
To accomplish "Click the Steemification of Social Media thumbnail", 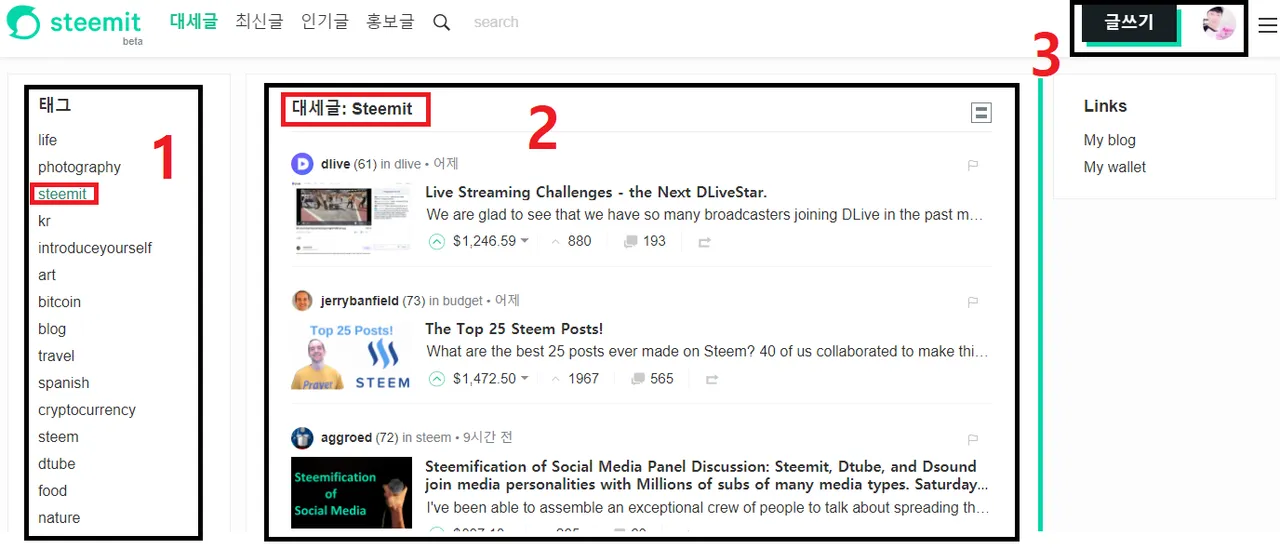I will (x=351, y=493).
